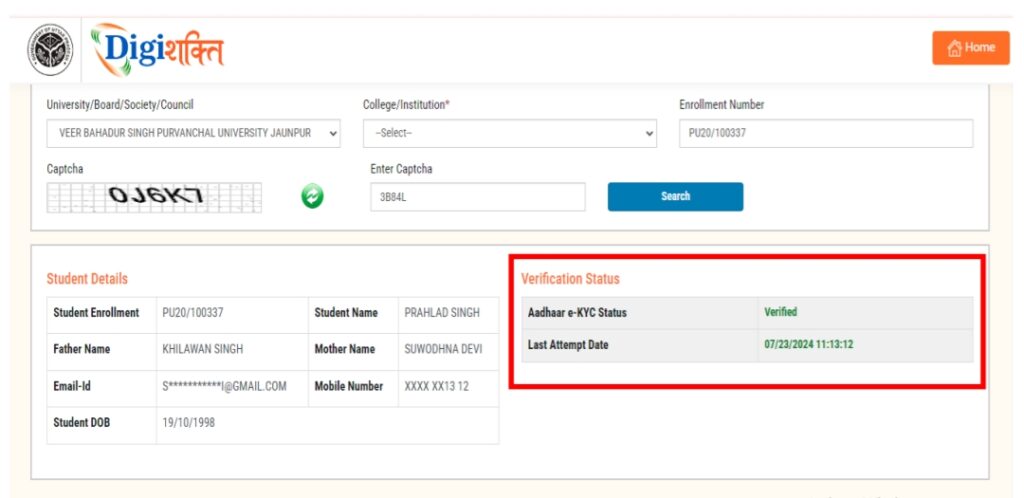Screen dimensions: 1024x498
Task: Click the student DOB 19/10/1998
Action: click(x=188, y=422)
